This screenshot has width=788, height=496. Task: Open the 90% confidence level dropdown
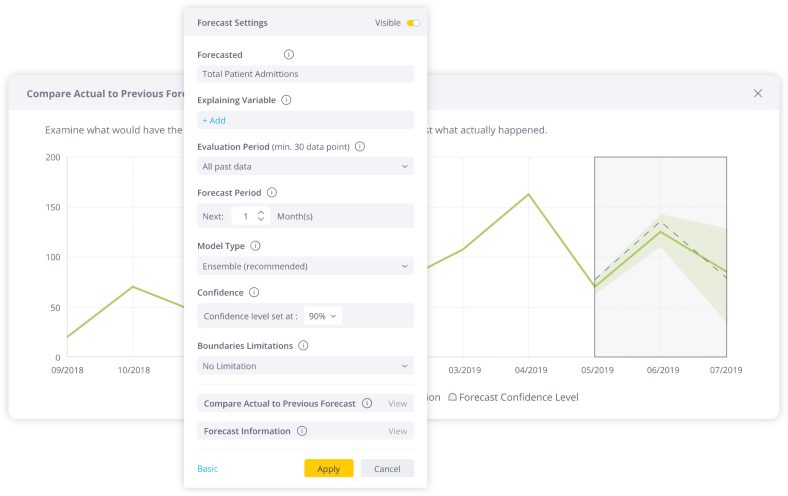tap(323, 316)
